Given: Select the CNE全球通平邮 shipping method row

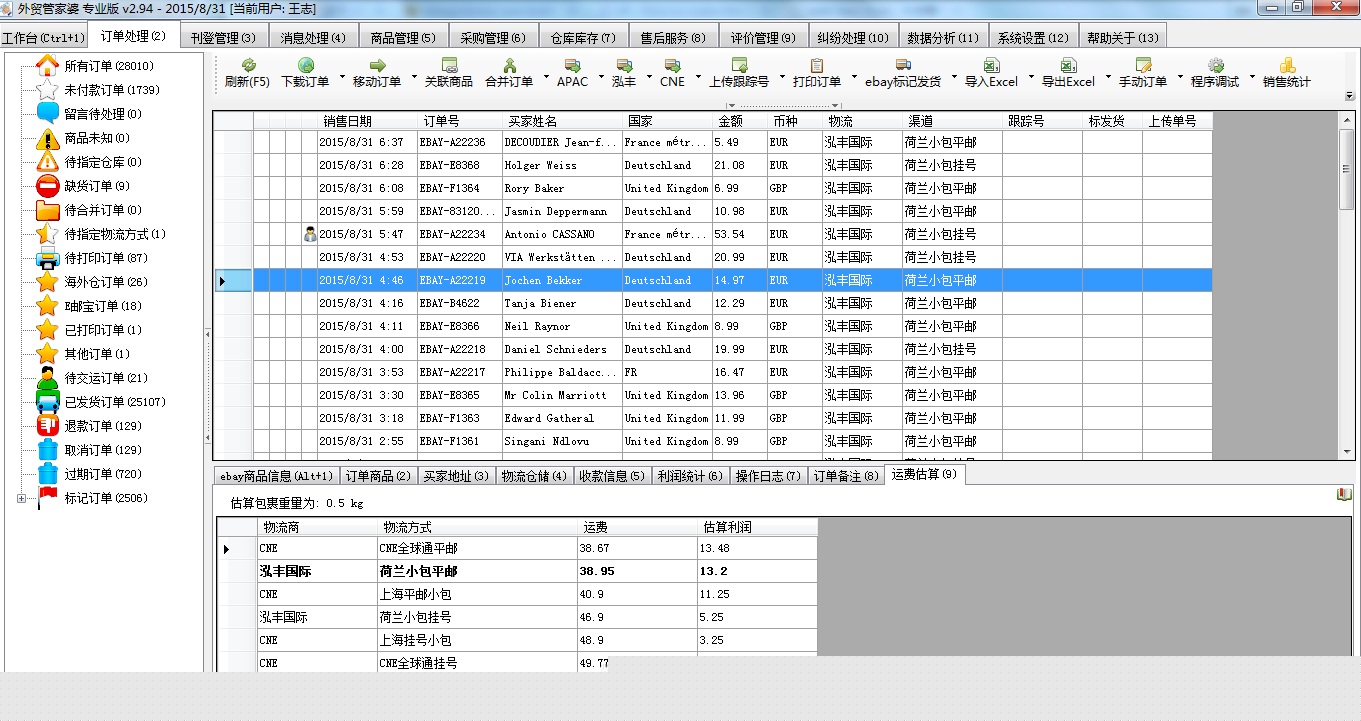Looking at the screenshot, I should pyautogui.click(x=517, y=548).
